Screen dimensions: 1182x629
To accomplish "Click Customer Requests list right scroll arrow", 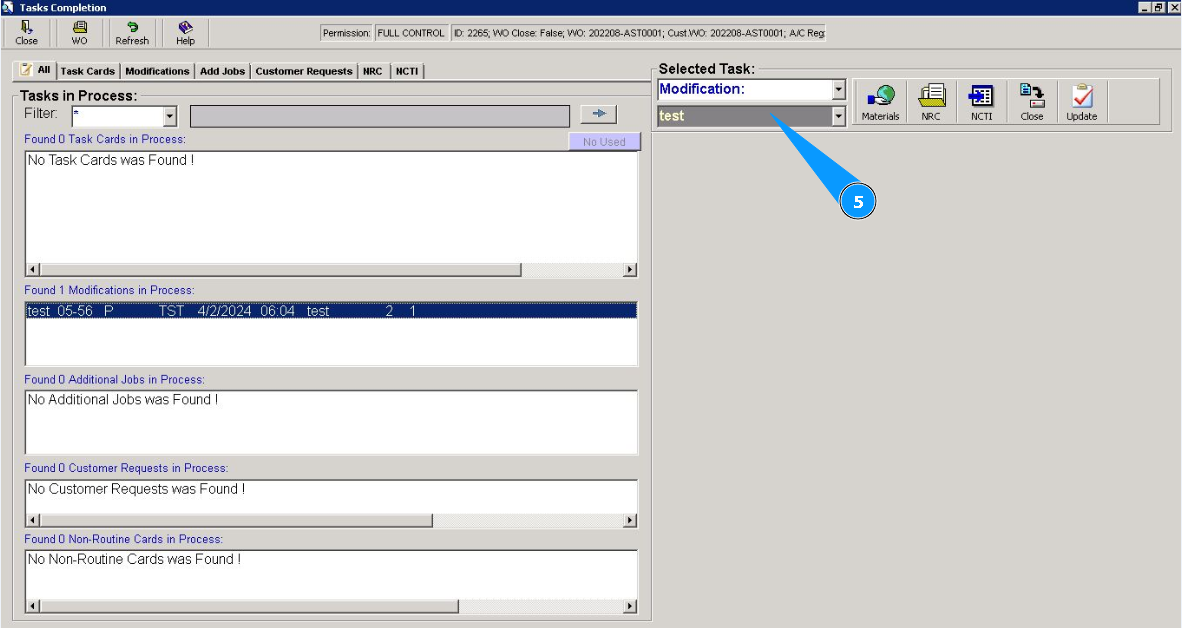I will pyautogui.click(x=629, y=520).
